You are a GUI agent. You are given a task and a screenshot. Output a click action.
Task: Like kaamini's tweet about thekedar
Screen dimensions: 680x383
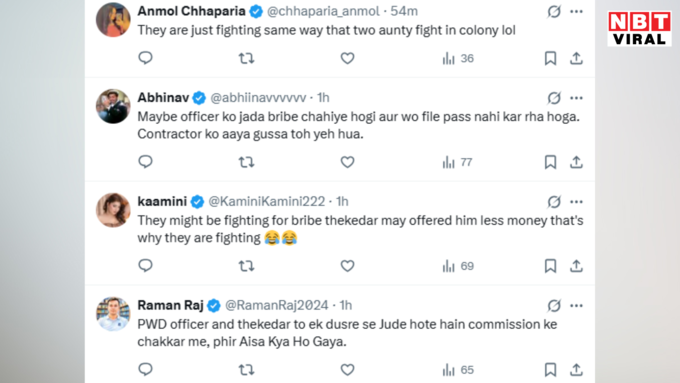347,266
